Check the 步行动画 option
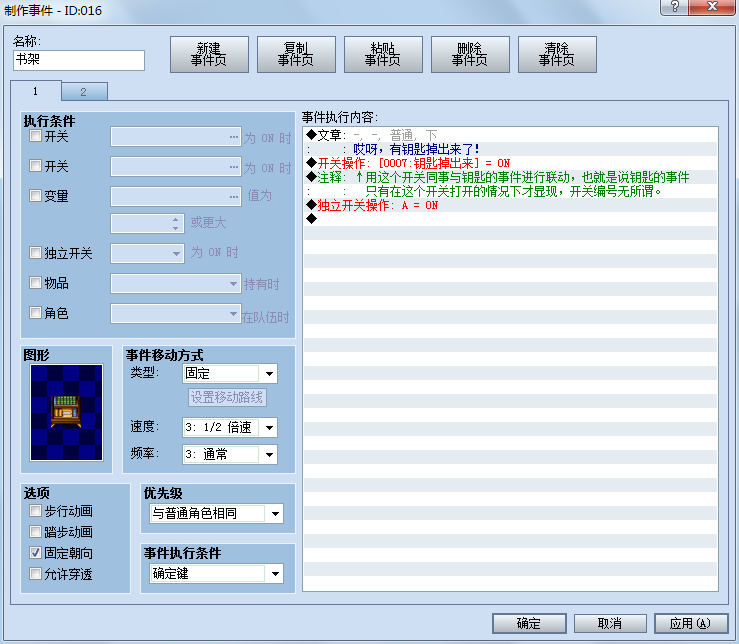Image resolution: width=739 pixels, height=644 pixels. point(35,511)
